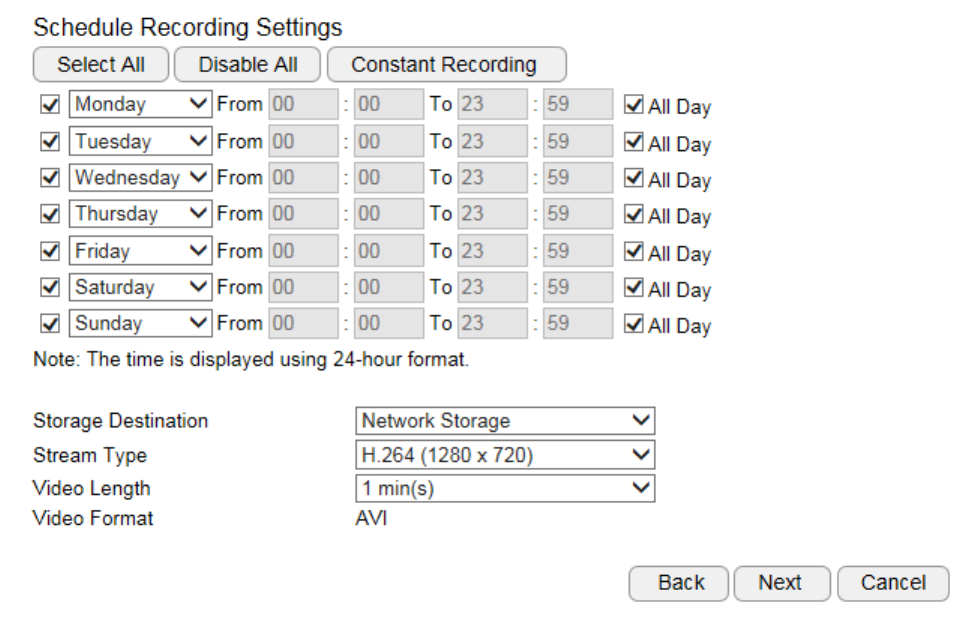Open the Saturday day selector
This screenshot has height=644, width=968.
[141, 288]
